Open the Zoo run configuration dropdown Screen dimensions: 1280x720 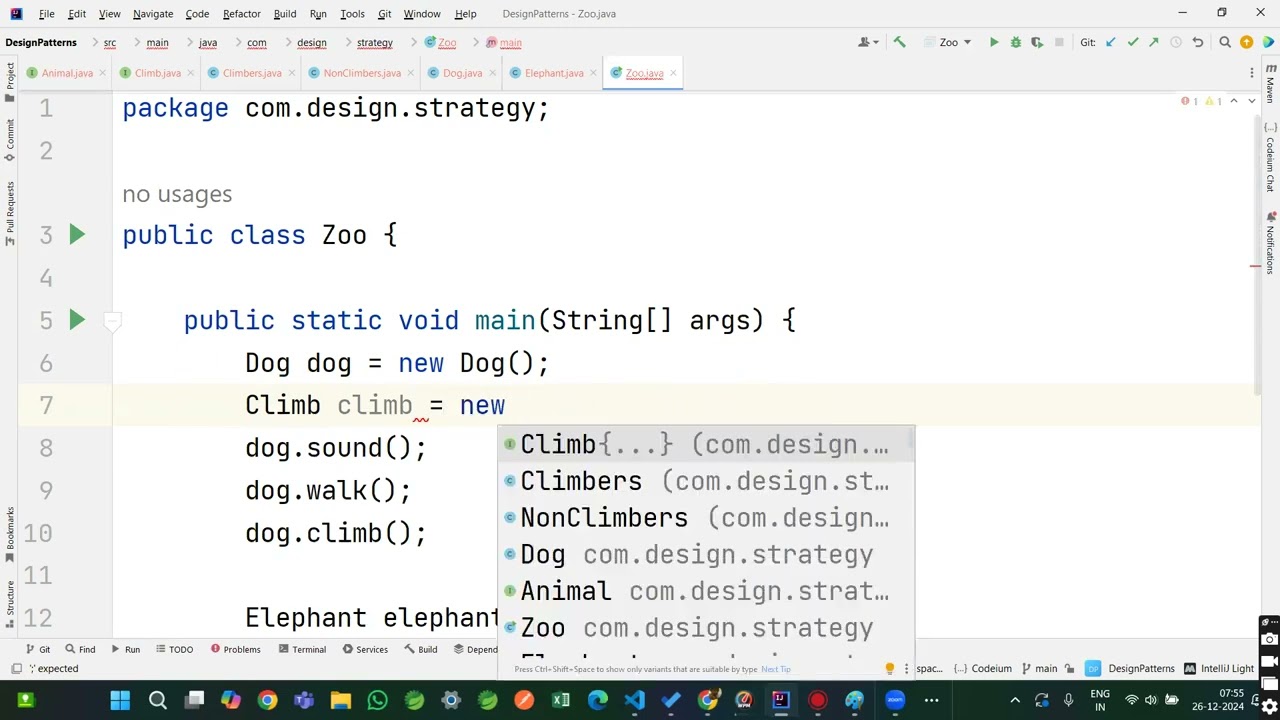[x=948, y=42]
